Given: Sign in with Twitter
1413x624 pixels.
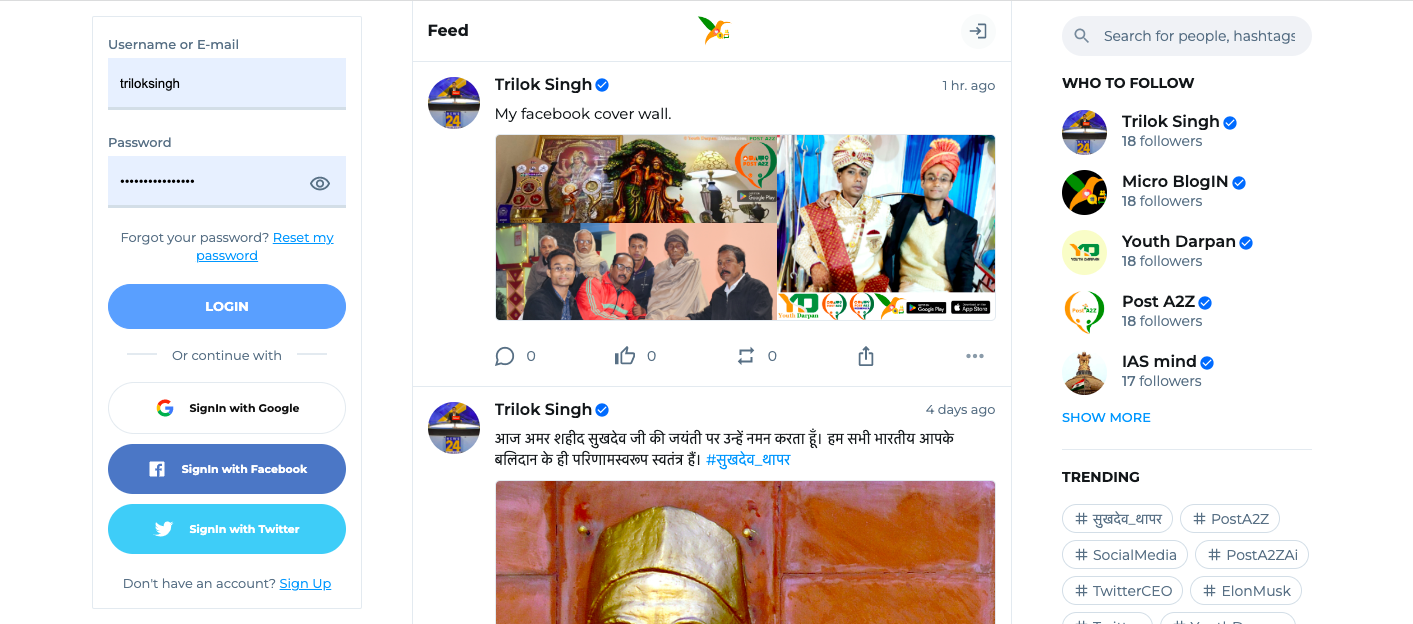Looking at the screenshot, I should pos(227,529).
